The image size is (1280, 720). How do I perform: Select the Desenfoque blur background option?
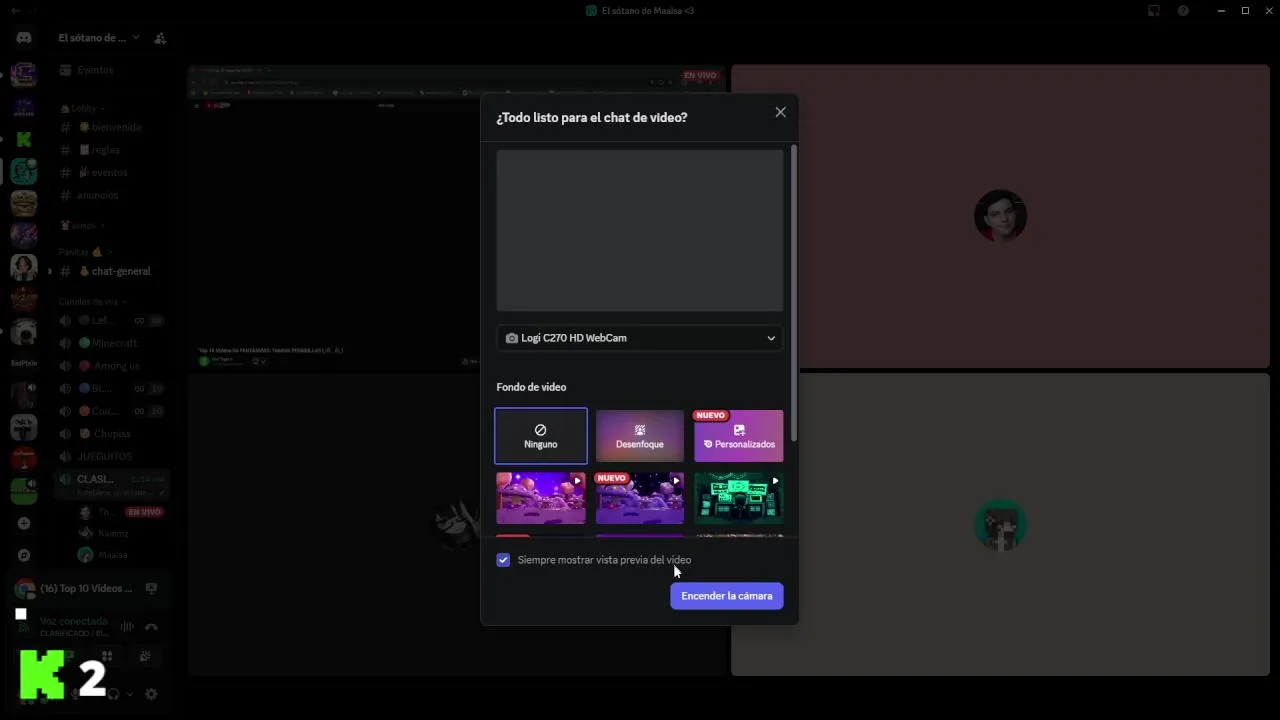click(640, 436)
